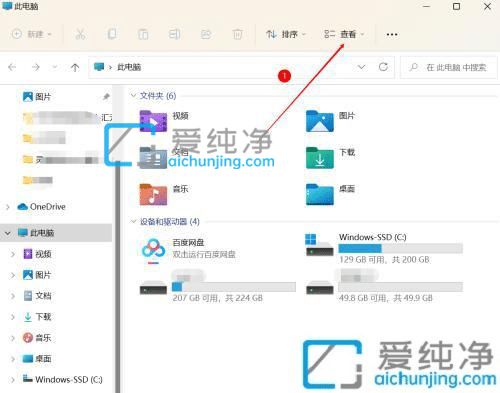Click usage bar of 49.9 GB drive
The width and height of the screenshot is (500, 393).
[400, 287]
